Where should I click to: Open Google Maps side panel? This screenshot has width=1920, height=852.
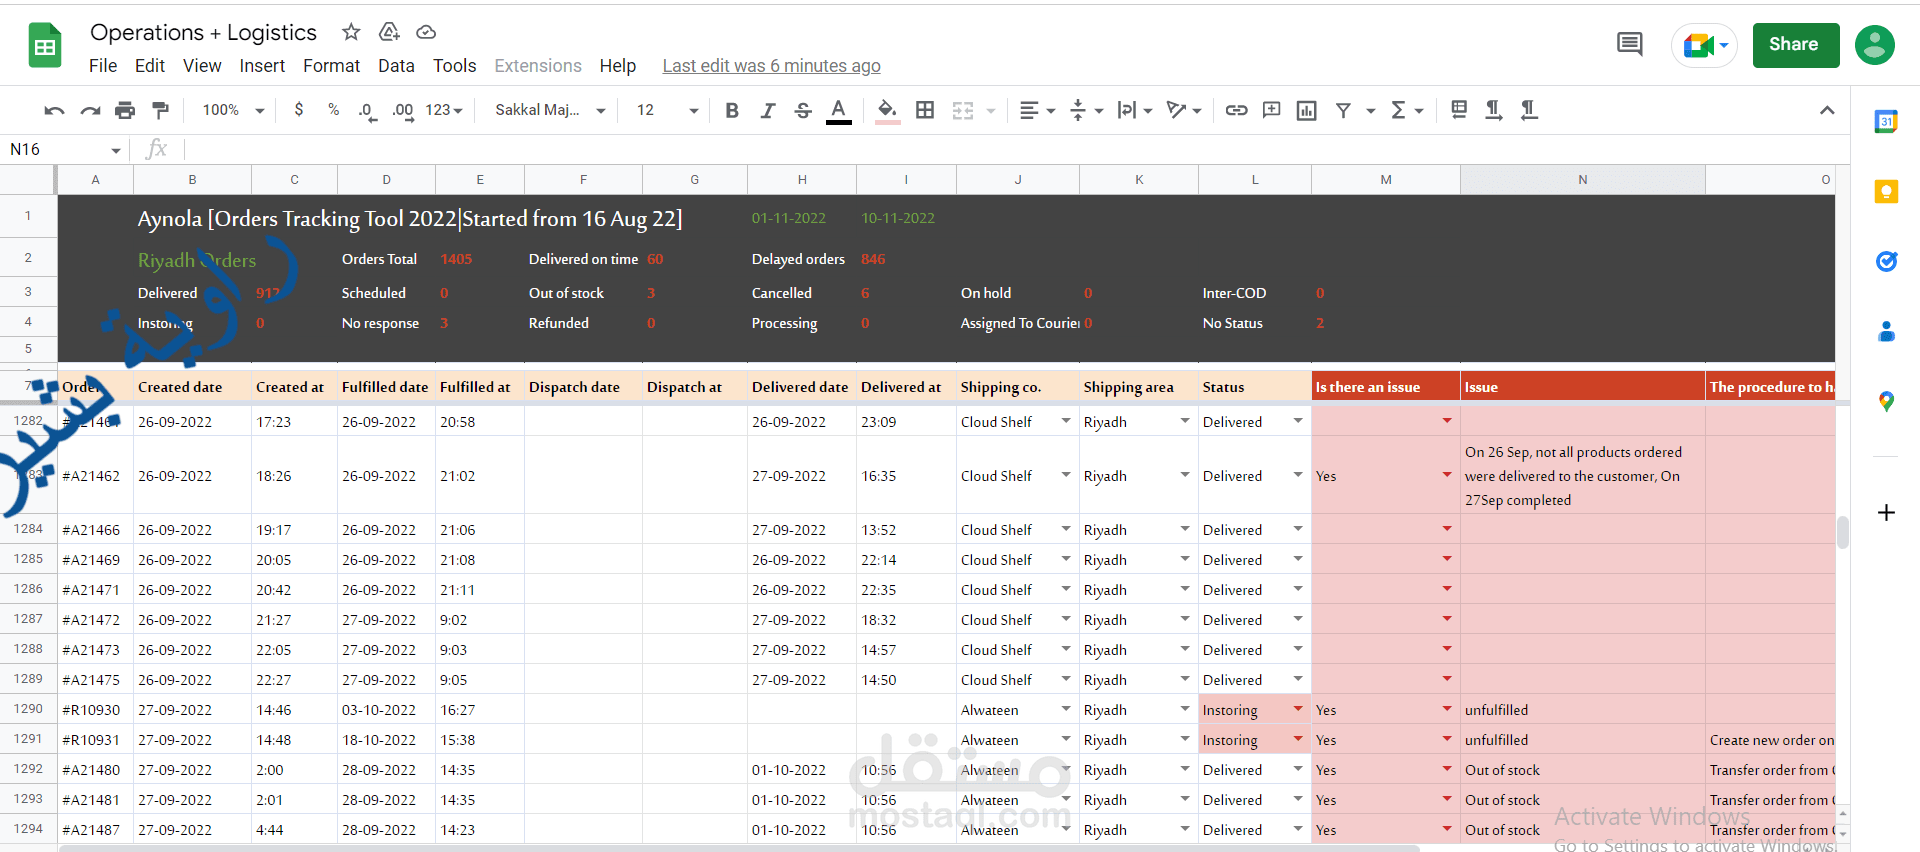(x=1886, y=401)
